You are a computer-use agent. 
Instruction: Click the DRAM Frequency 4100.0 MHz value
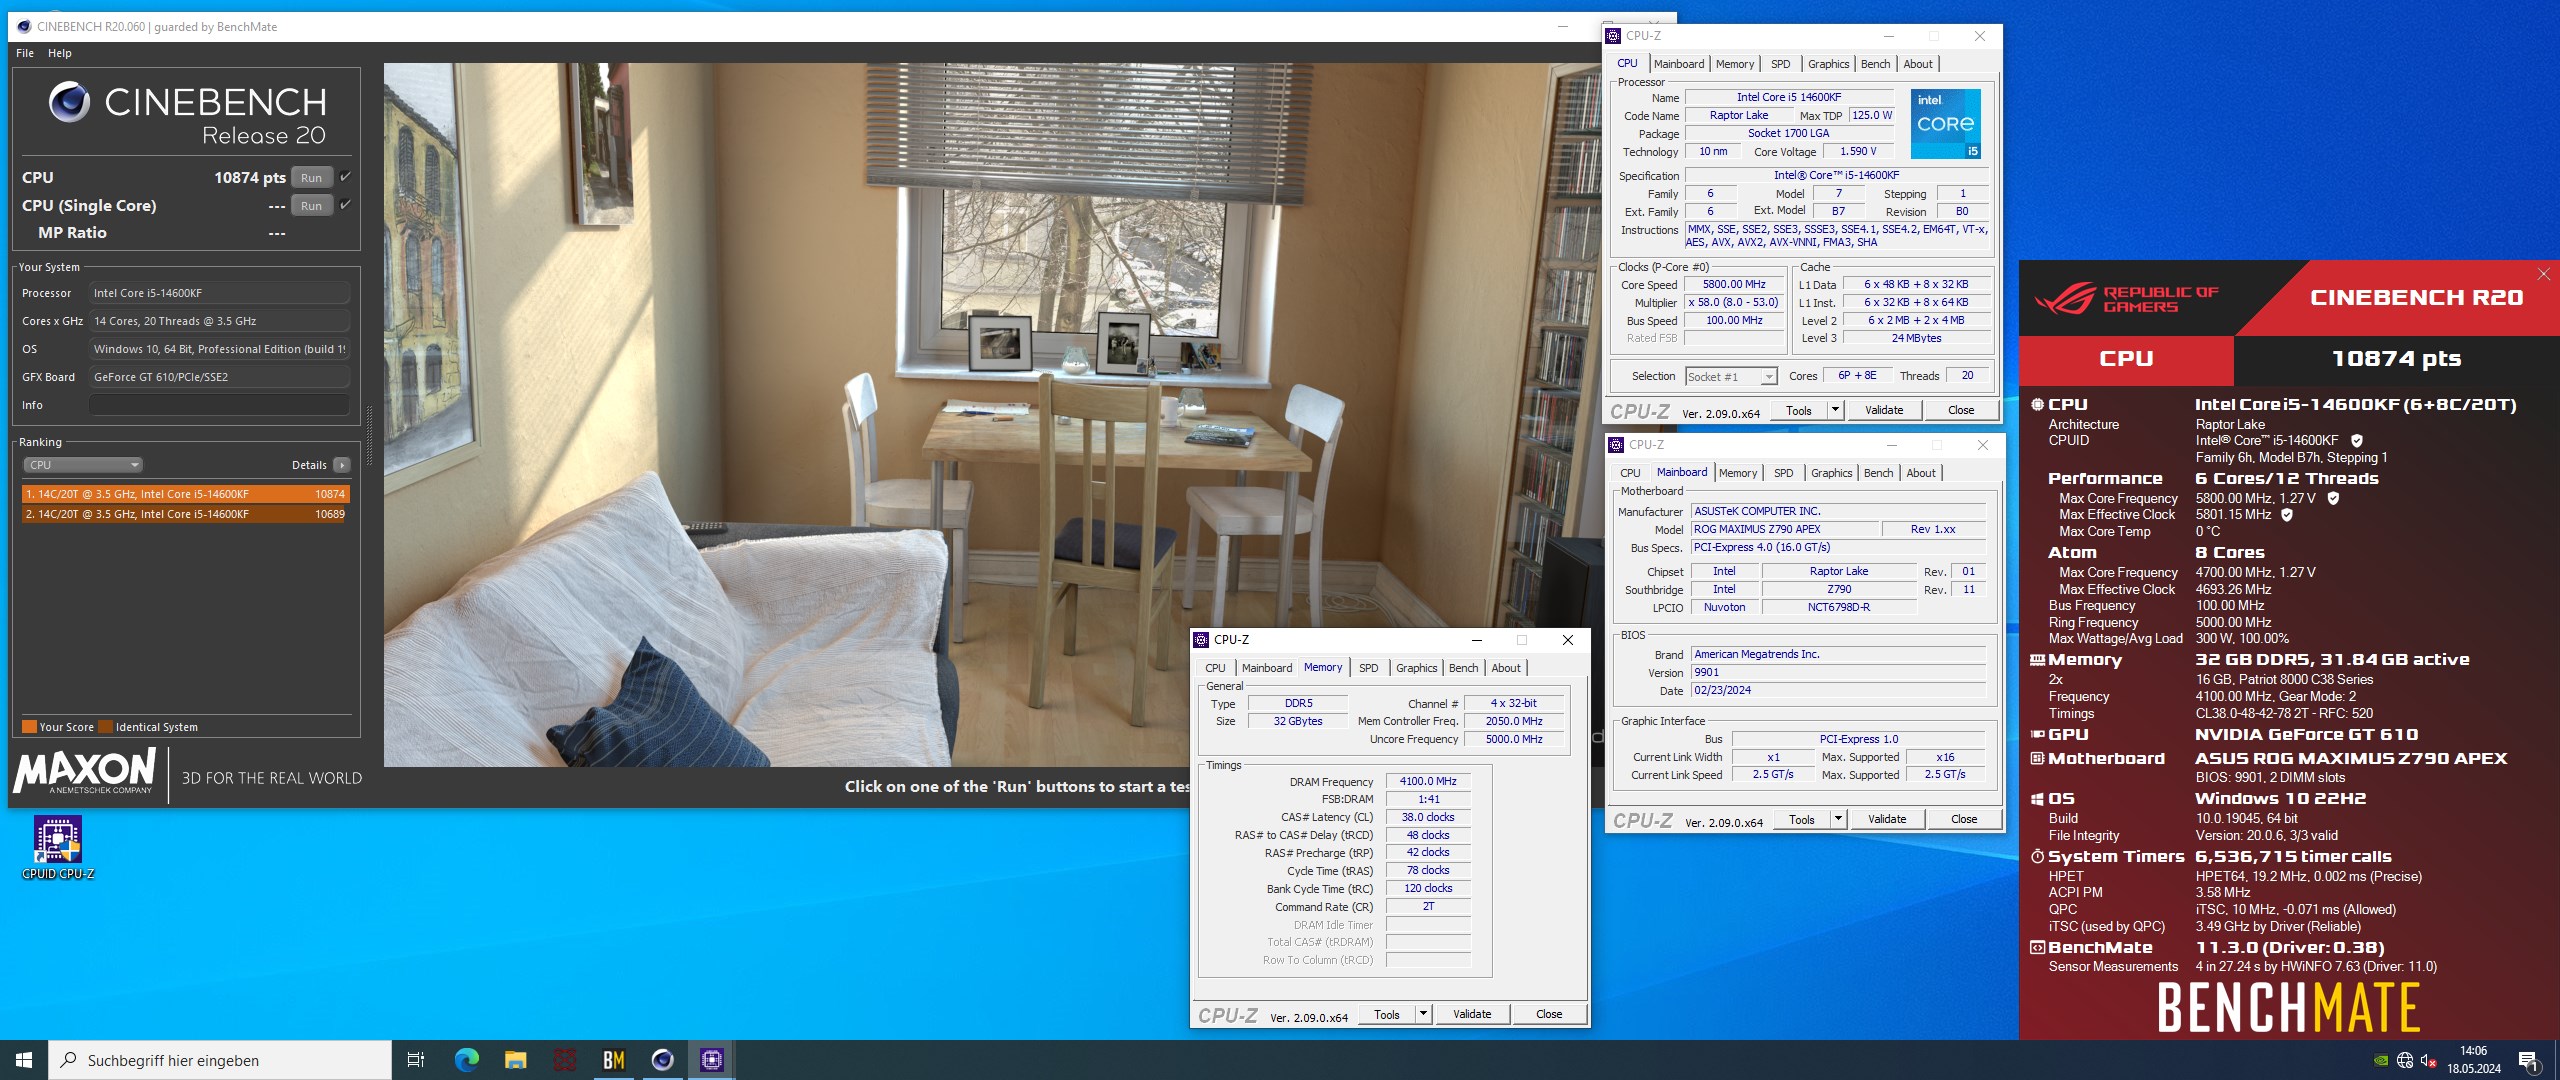pyautogui.click(x=1428, y=782)
